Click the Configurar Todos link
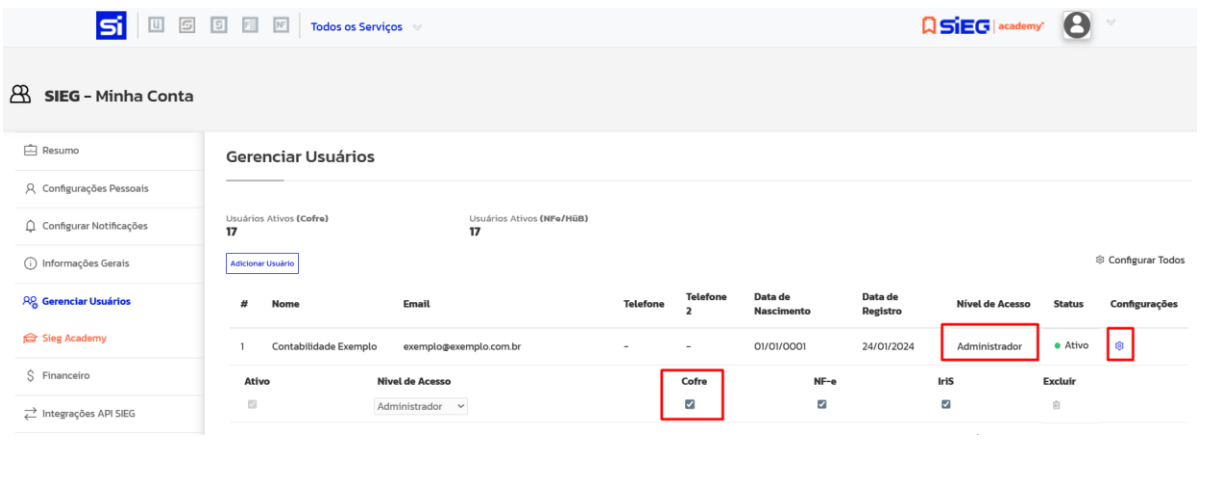This screenshot has width=1209, height=488. [x=1140, y=260]
